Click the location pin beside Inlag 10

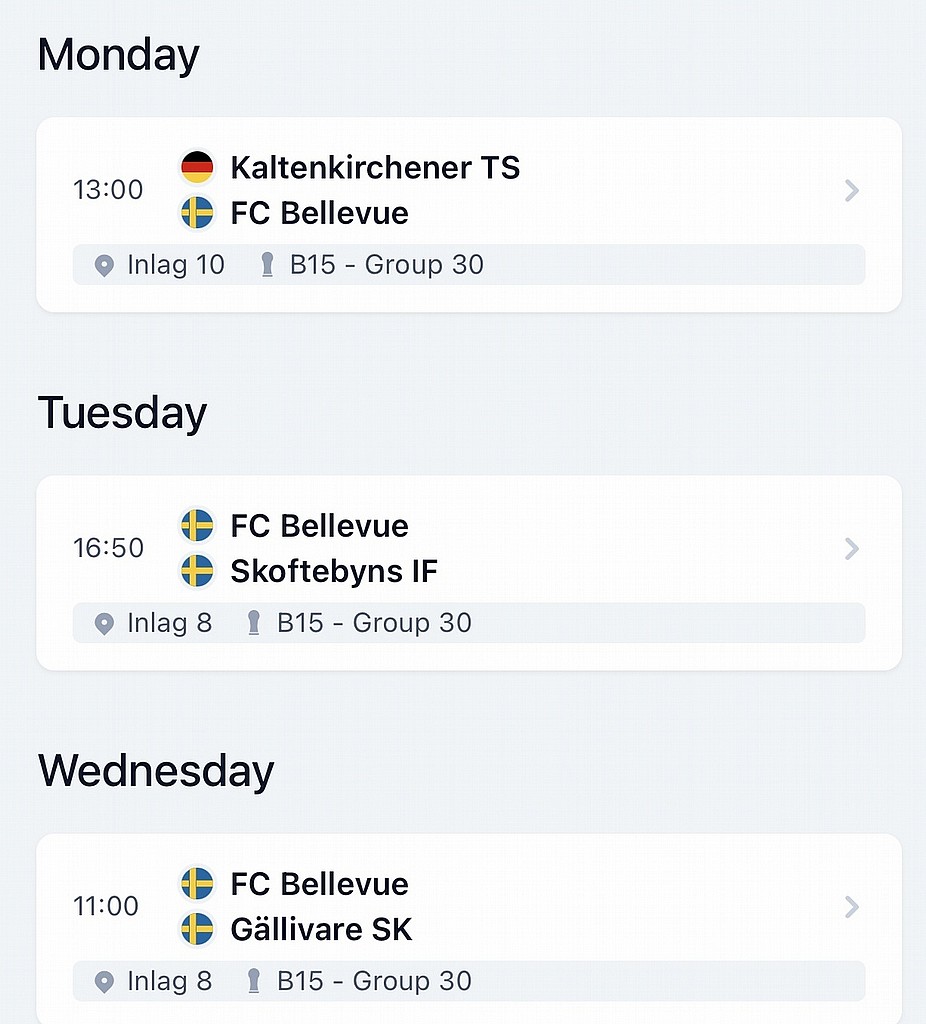(104, 266)
